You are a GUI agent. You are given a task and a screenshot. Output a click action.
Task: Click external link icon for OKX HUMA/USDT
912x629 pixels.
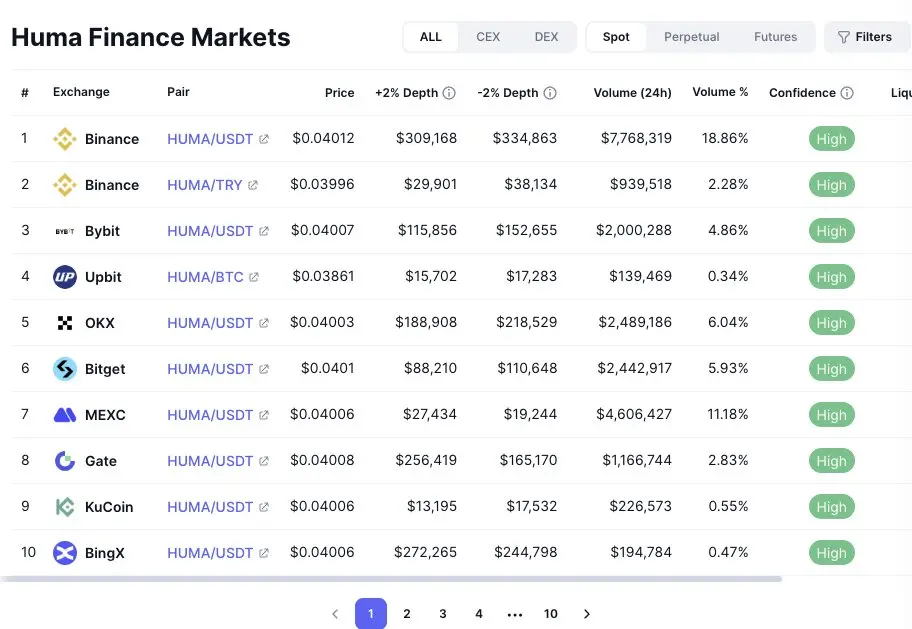coord(263,323)
